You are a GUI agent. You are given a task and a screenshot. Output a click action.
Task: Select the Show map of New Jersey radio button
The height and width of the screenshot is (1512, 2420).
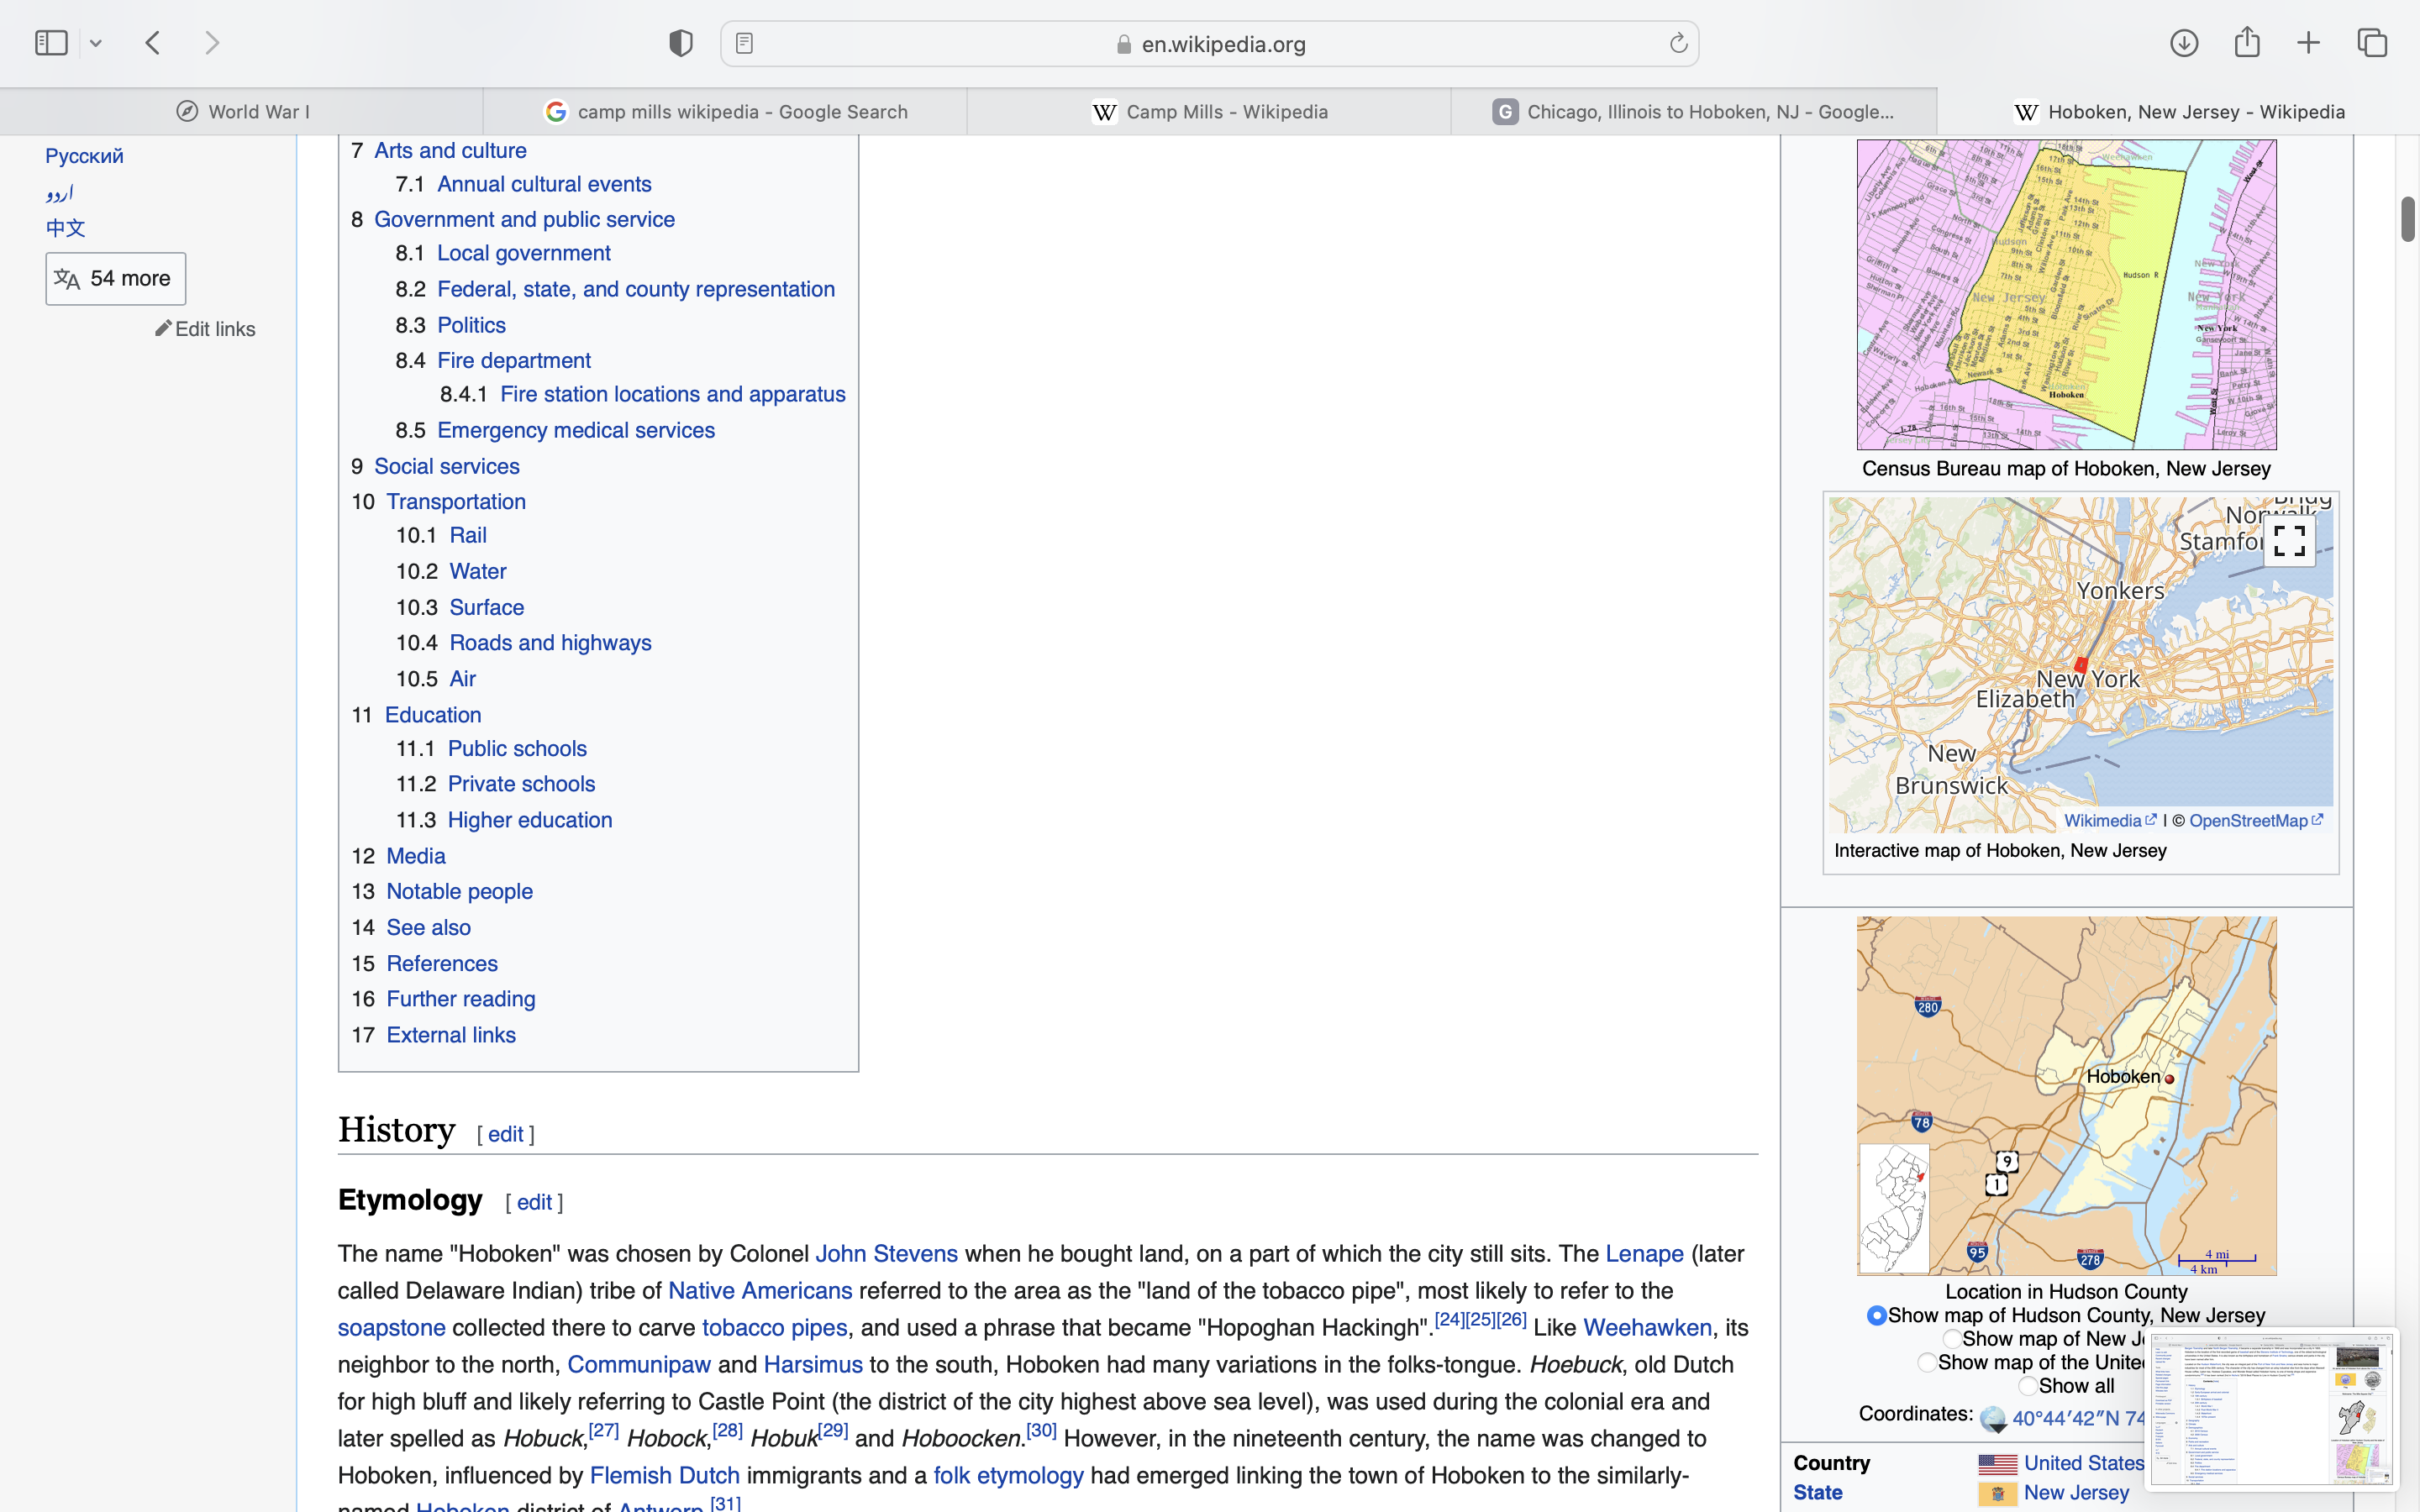[1952, 1339]
